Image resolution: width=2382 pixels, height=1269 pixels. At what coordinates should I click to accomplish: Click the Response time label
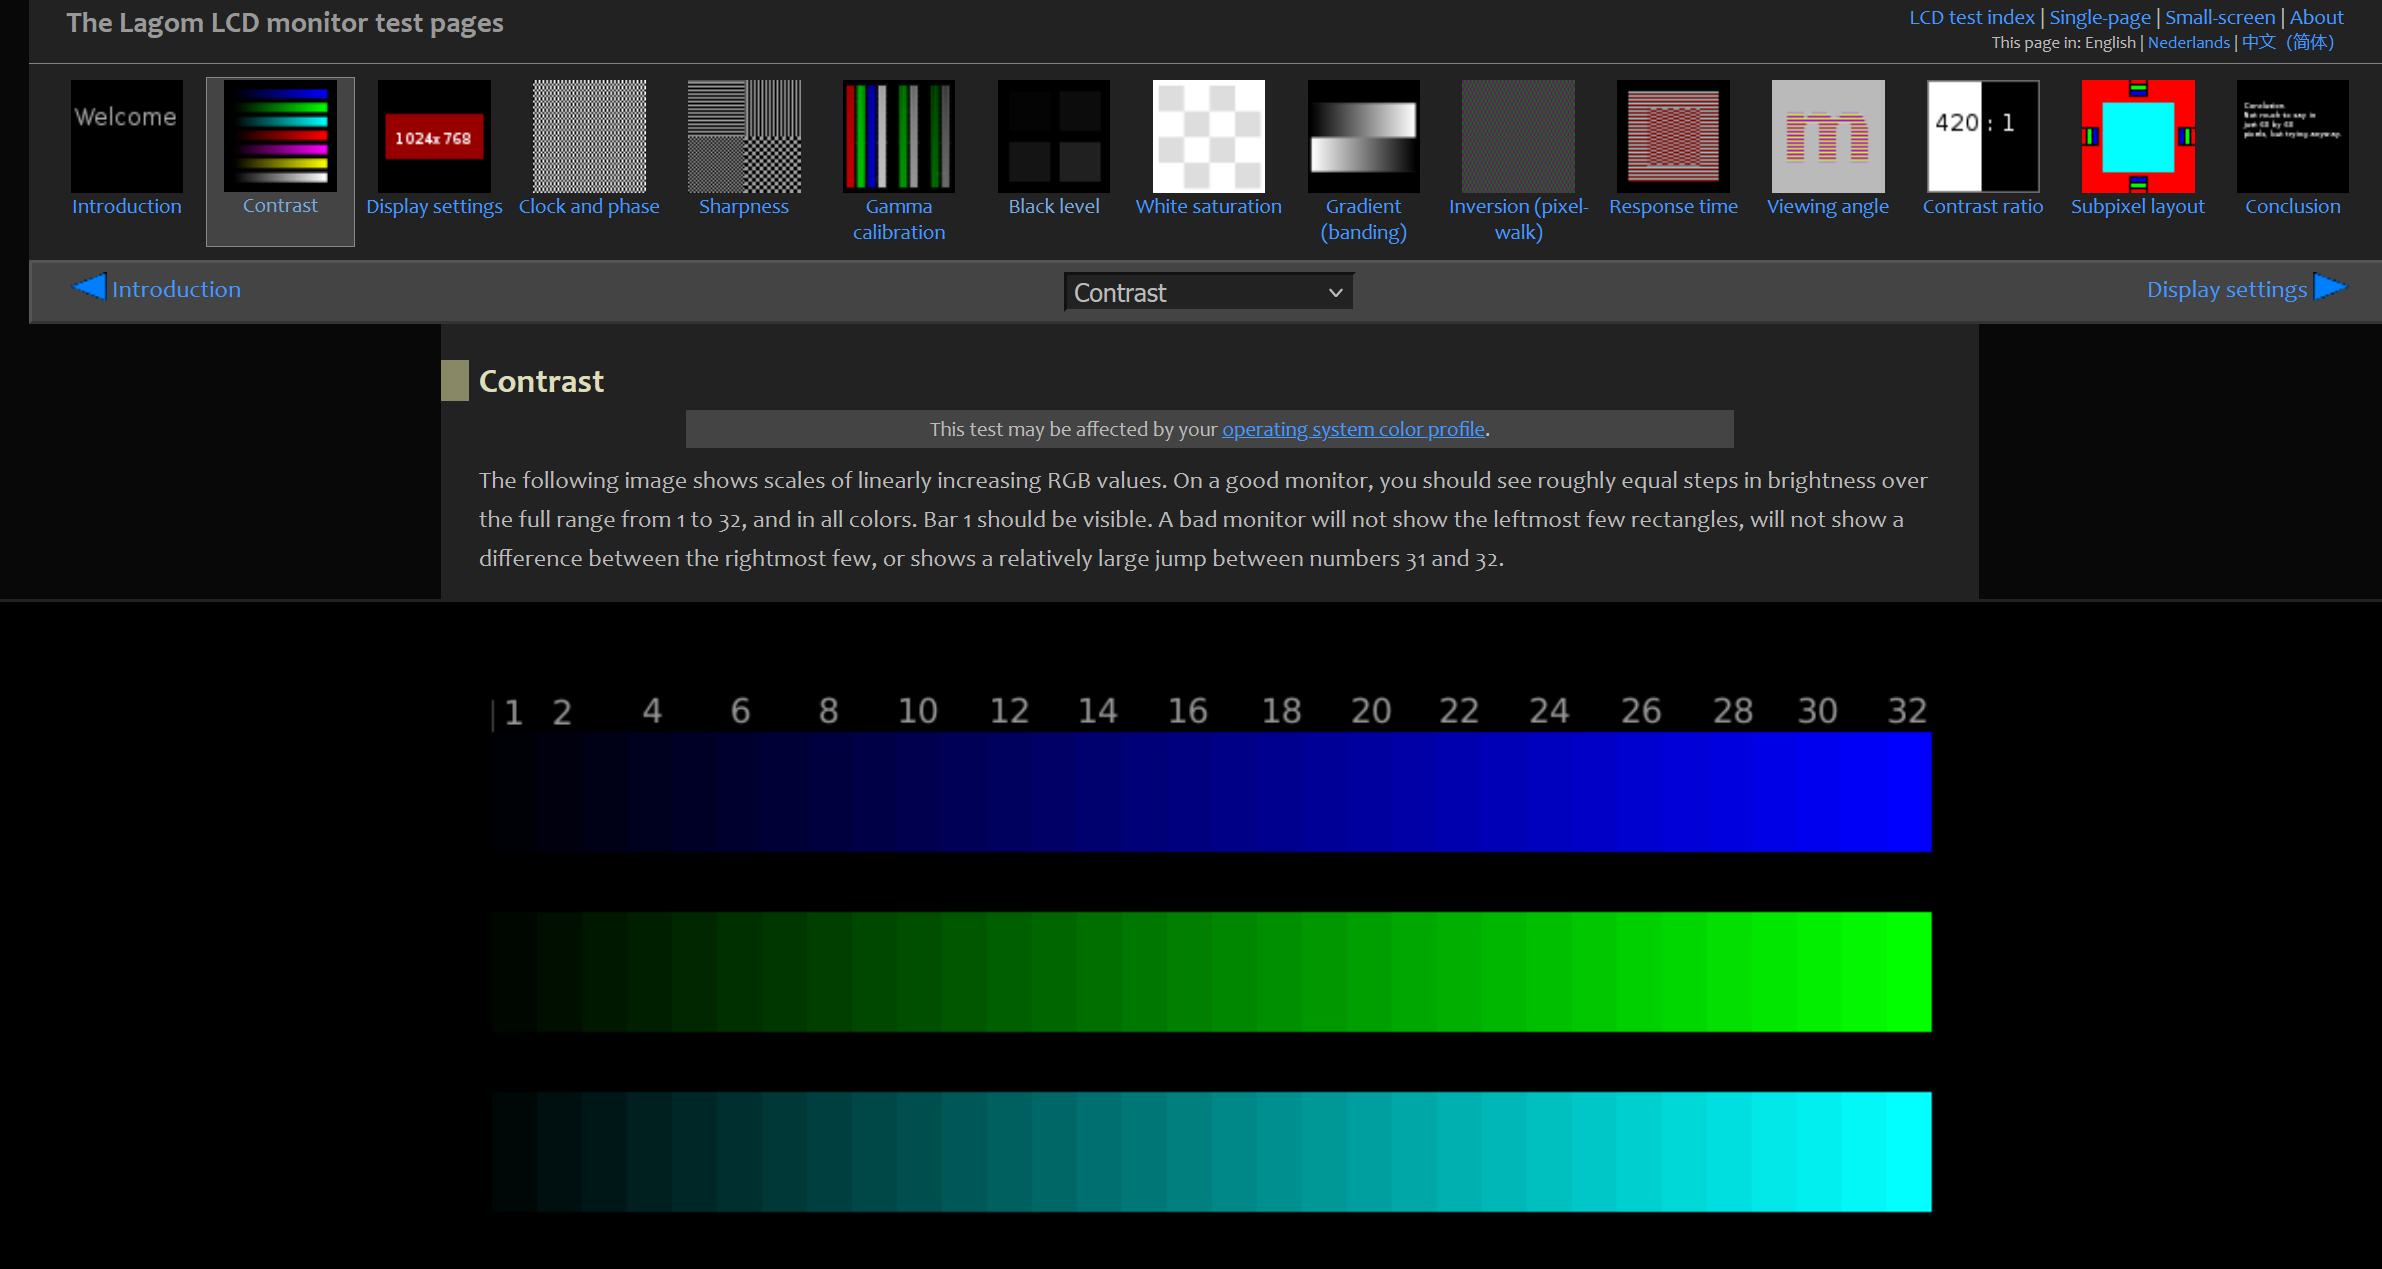tap(1673, 206)
